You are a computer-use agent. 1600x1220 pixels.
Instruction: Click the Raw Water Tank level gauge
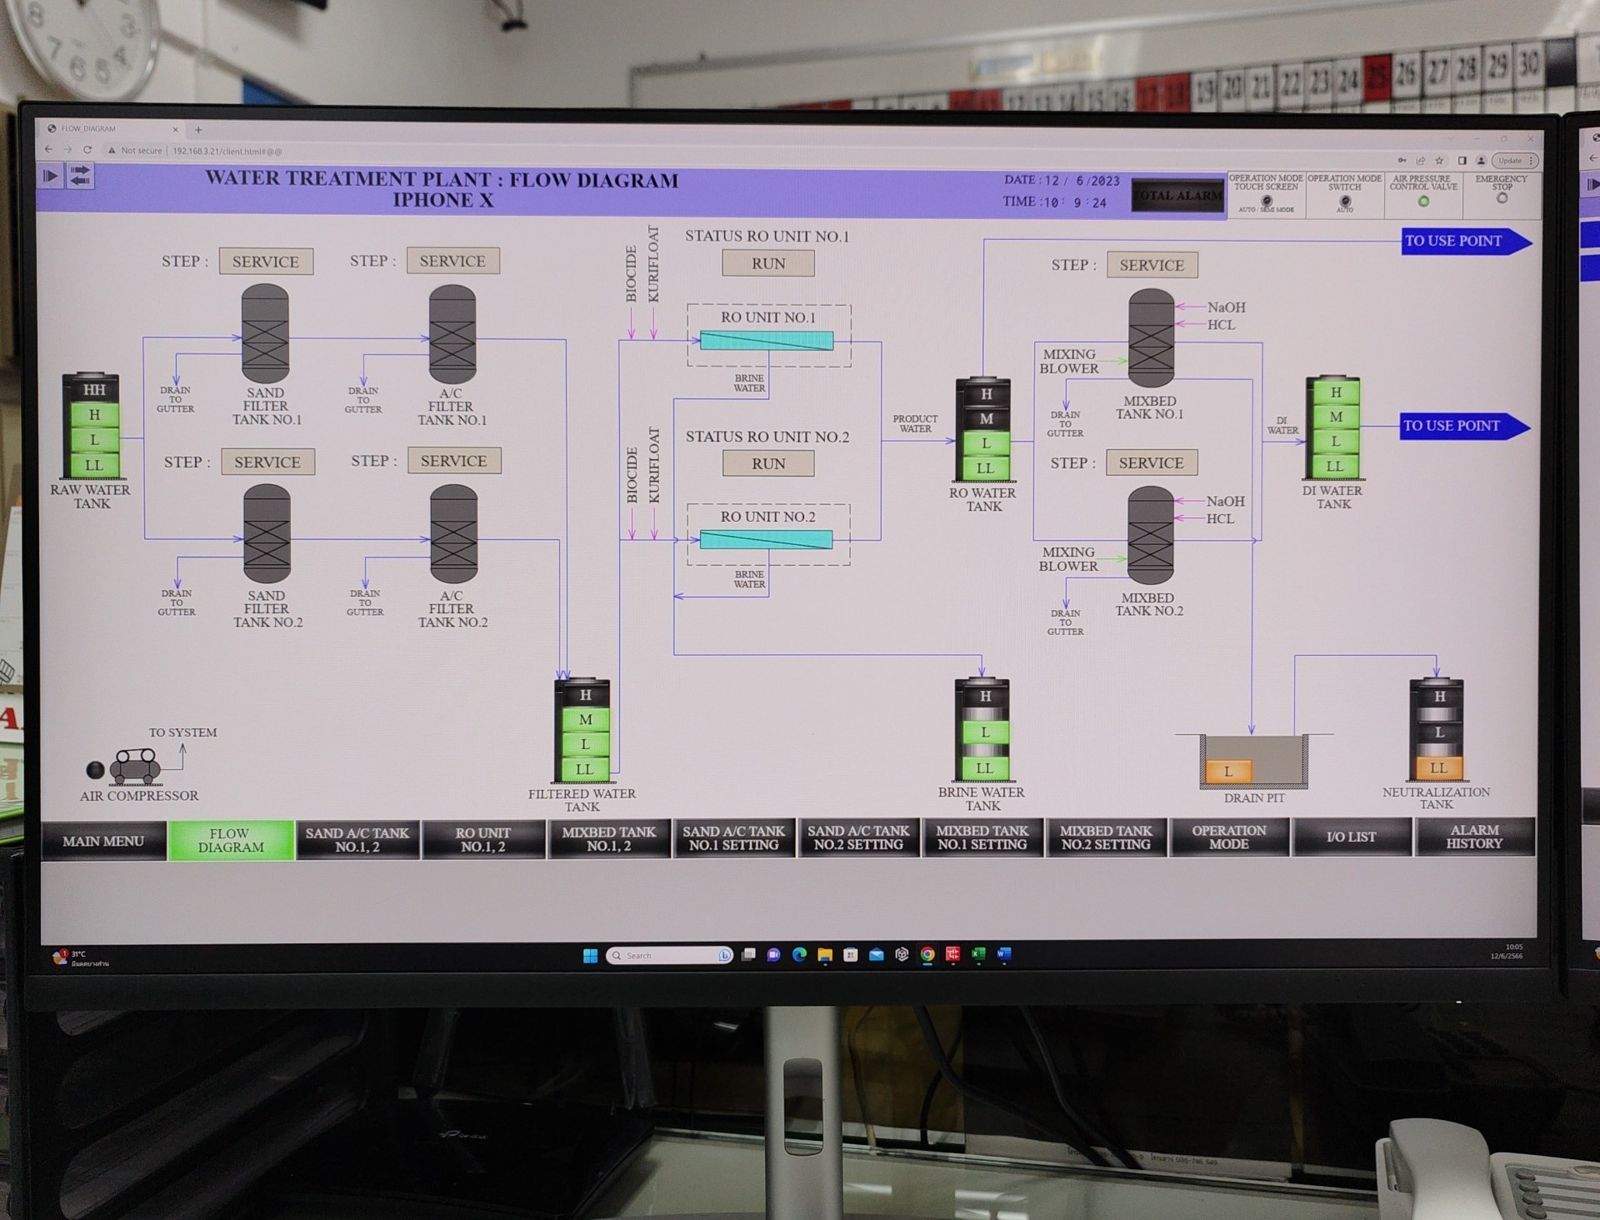92,427
